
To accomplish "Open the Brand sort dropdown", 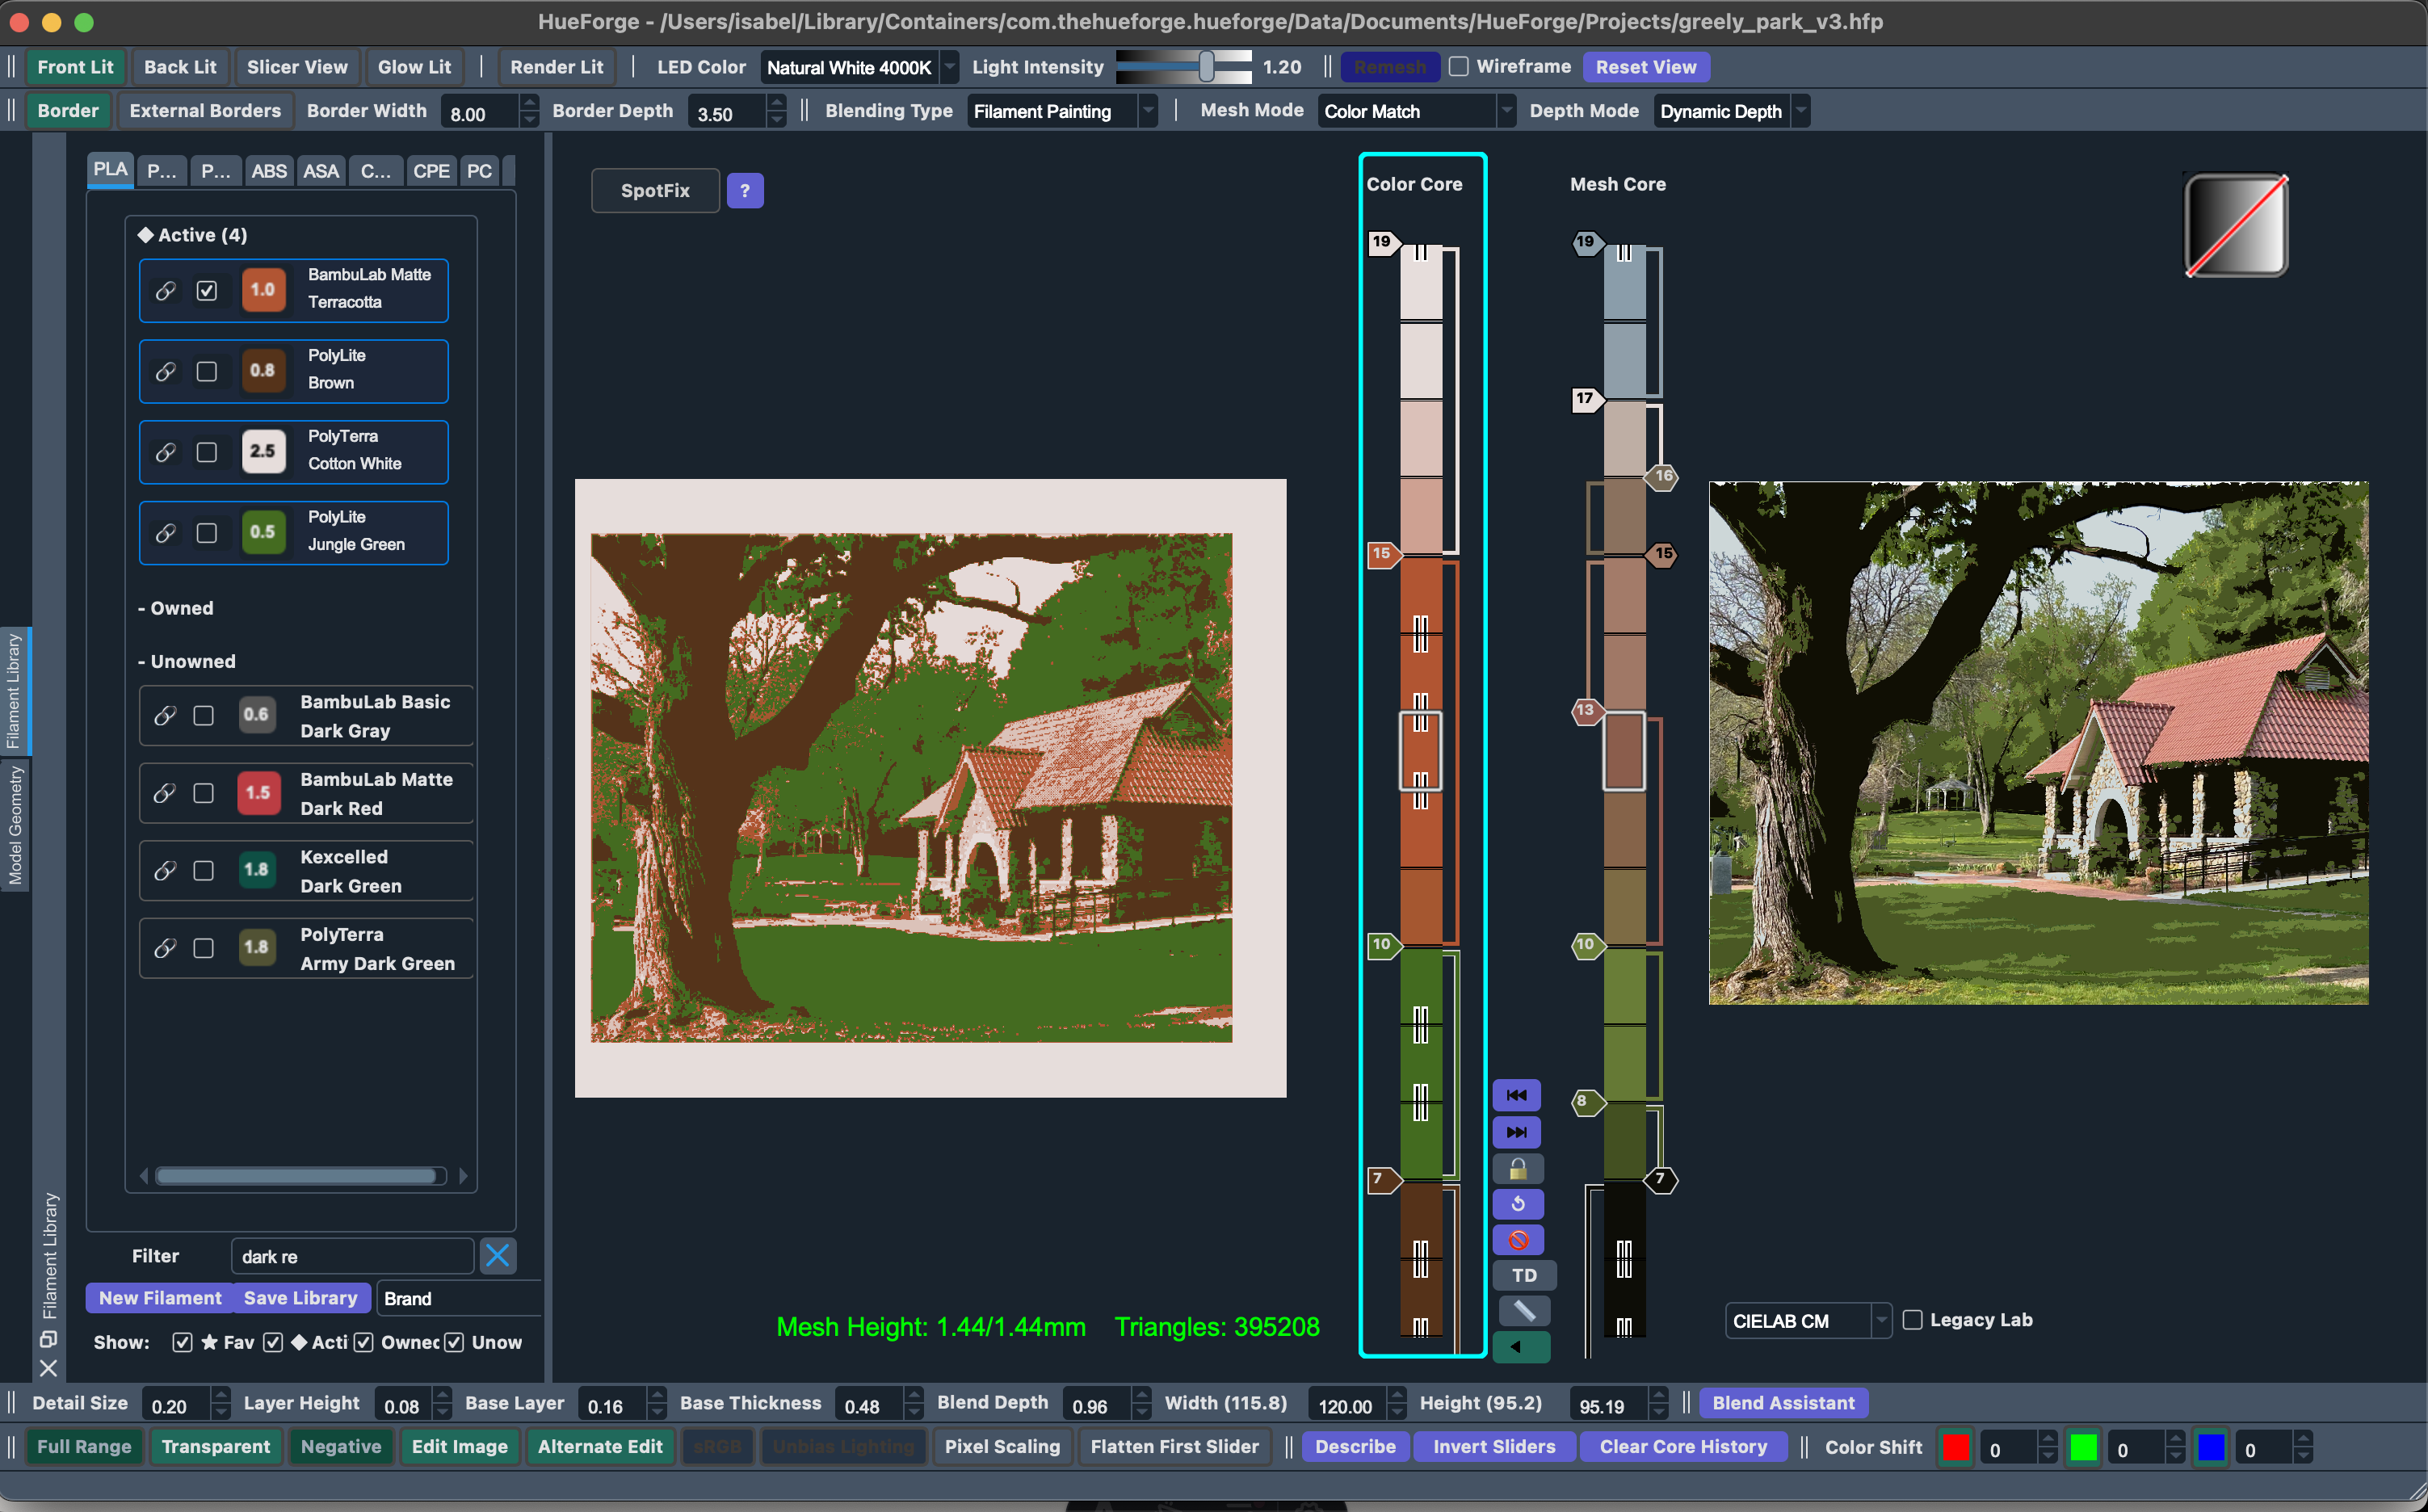I will click(x=460, y=1298).
